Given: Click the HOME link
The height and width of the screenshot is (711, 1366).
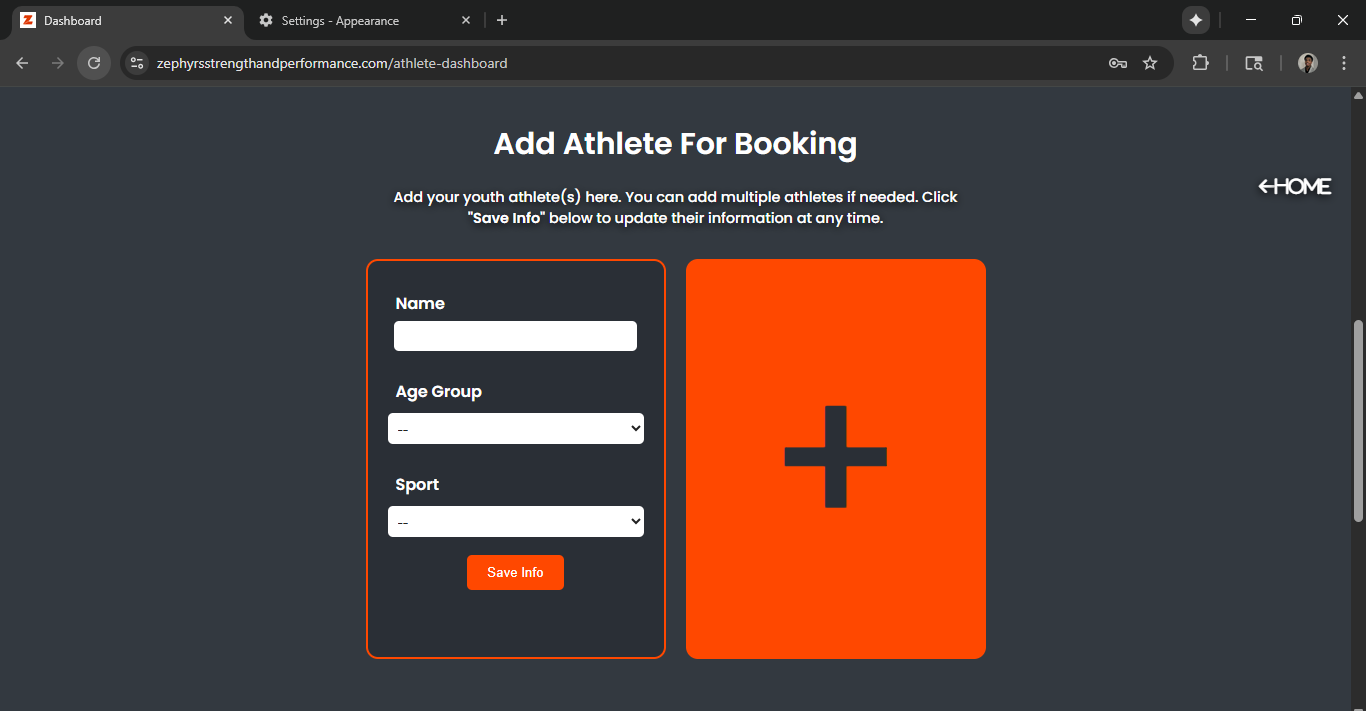Looking at the screenshot, I should point(1294,186).
